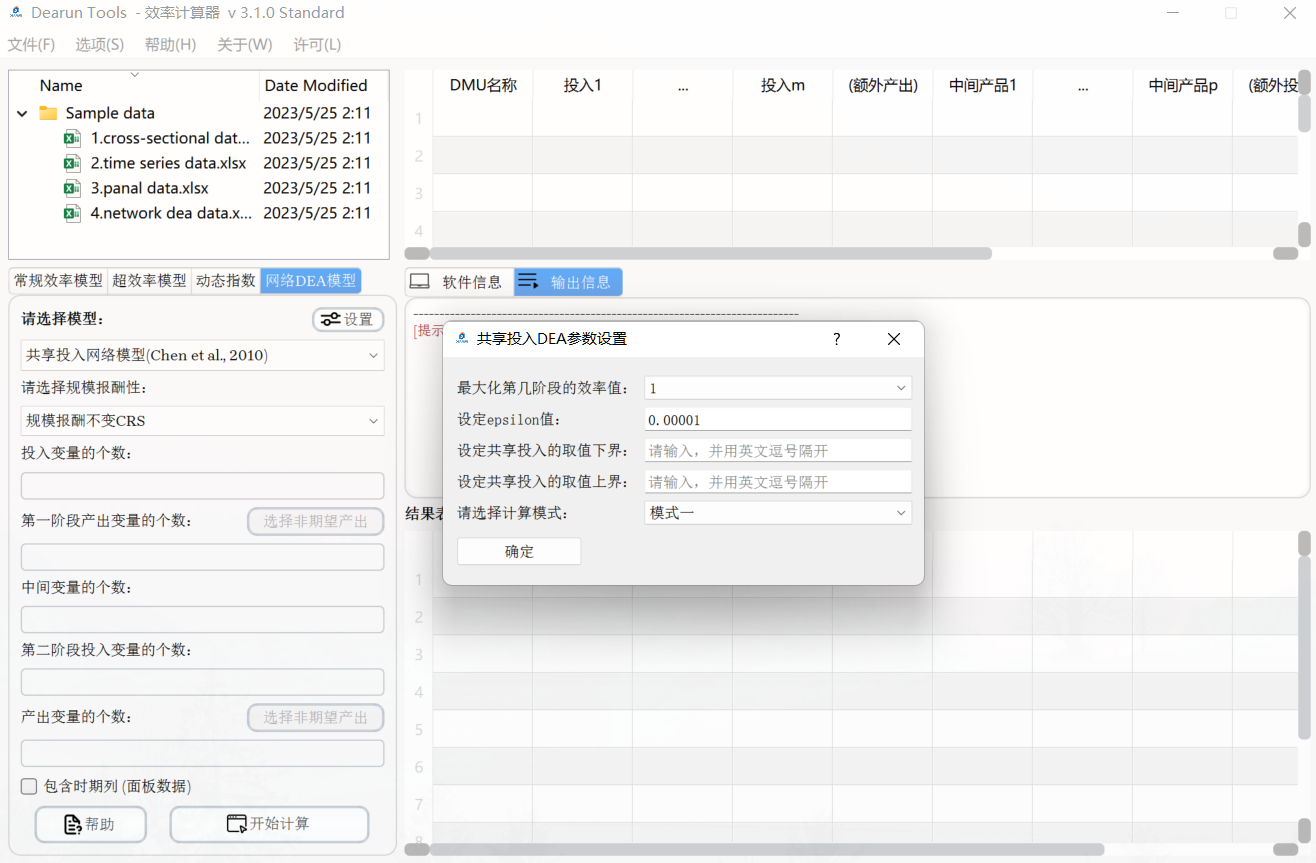1316x863 pixels.
Task: Open the 选项(S) menu
Action: pos(98,44)
